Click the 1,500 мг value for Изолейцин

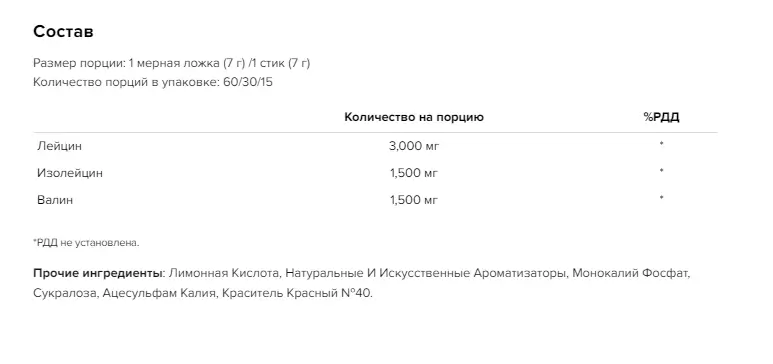pos(414,173)
